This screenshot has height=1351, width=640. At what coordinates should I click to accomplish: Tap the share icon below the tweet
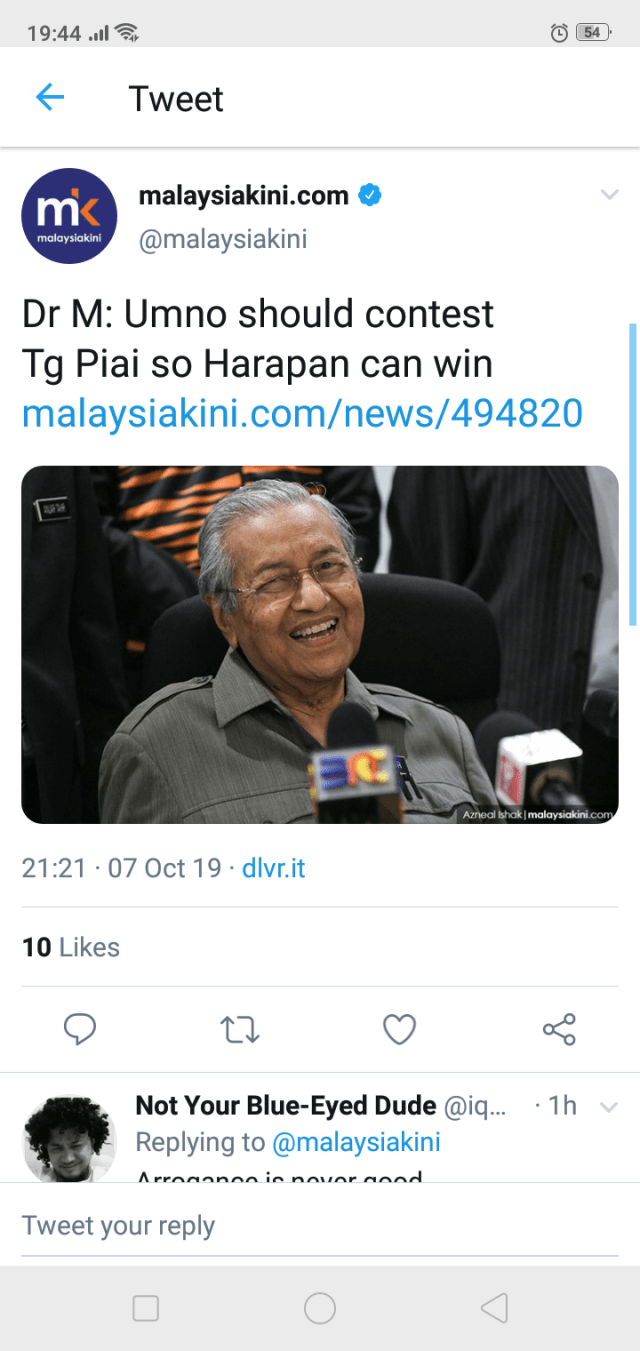(x=559, y=1029)
